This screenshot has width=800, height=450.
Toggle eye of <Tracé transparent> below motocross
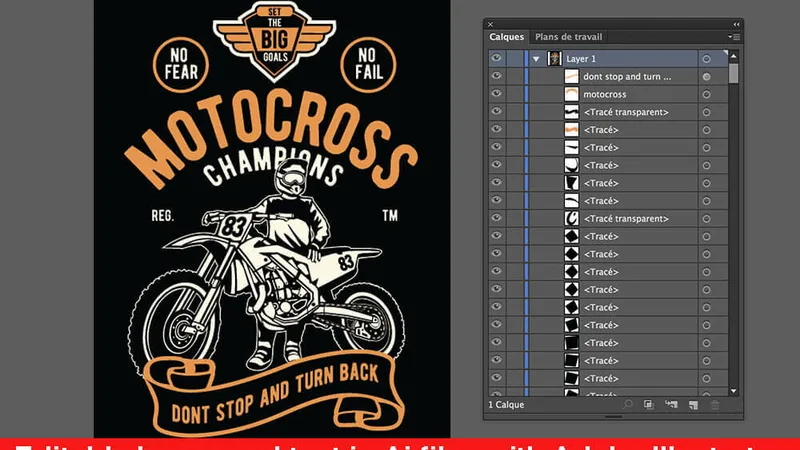pyautogui.click(x=496, y=111)
